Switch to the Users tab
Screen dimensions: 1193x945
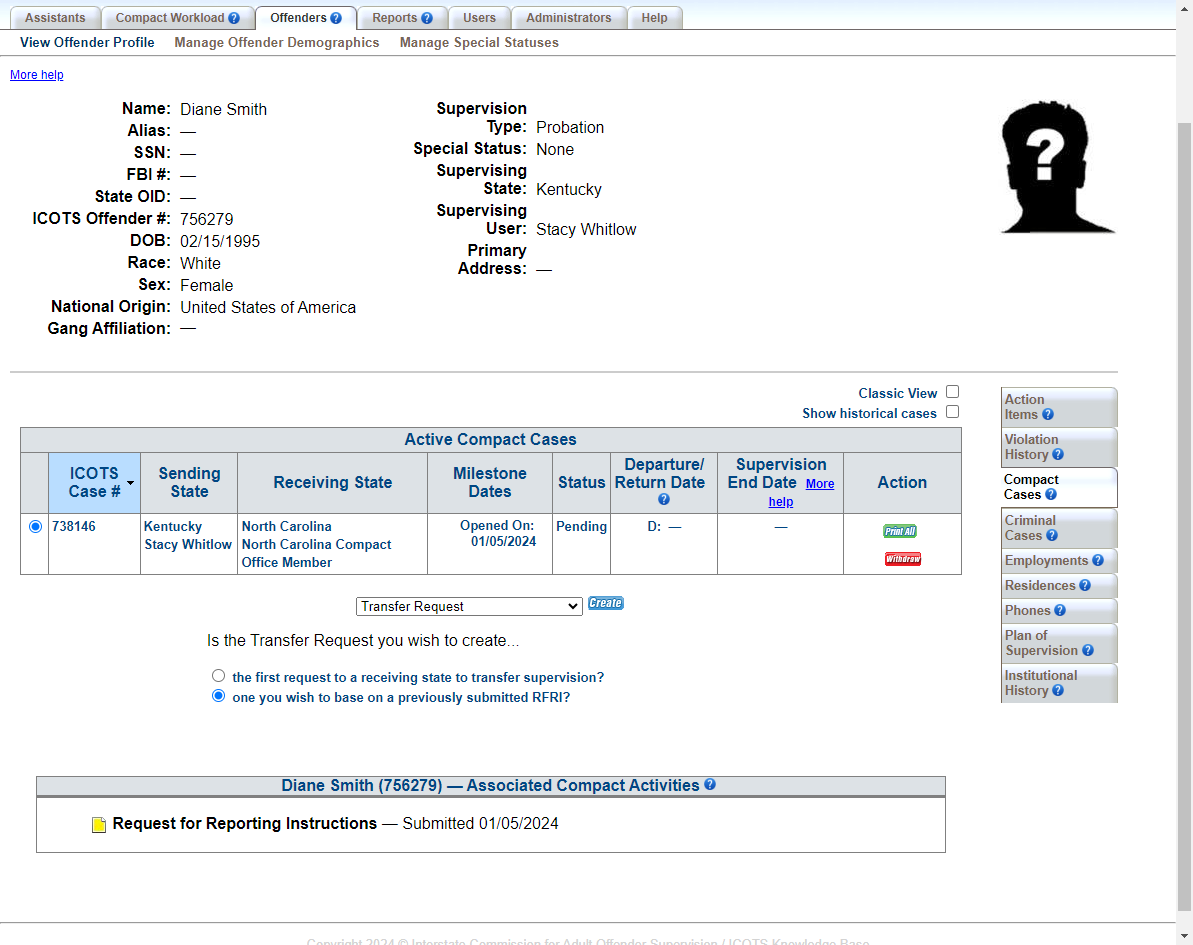[x=479, y=18]
